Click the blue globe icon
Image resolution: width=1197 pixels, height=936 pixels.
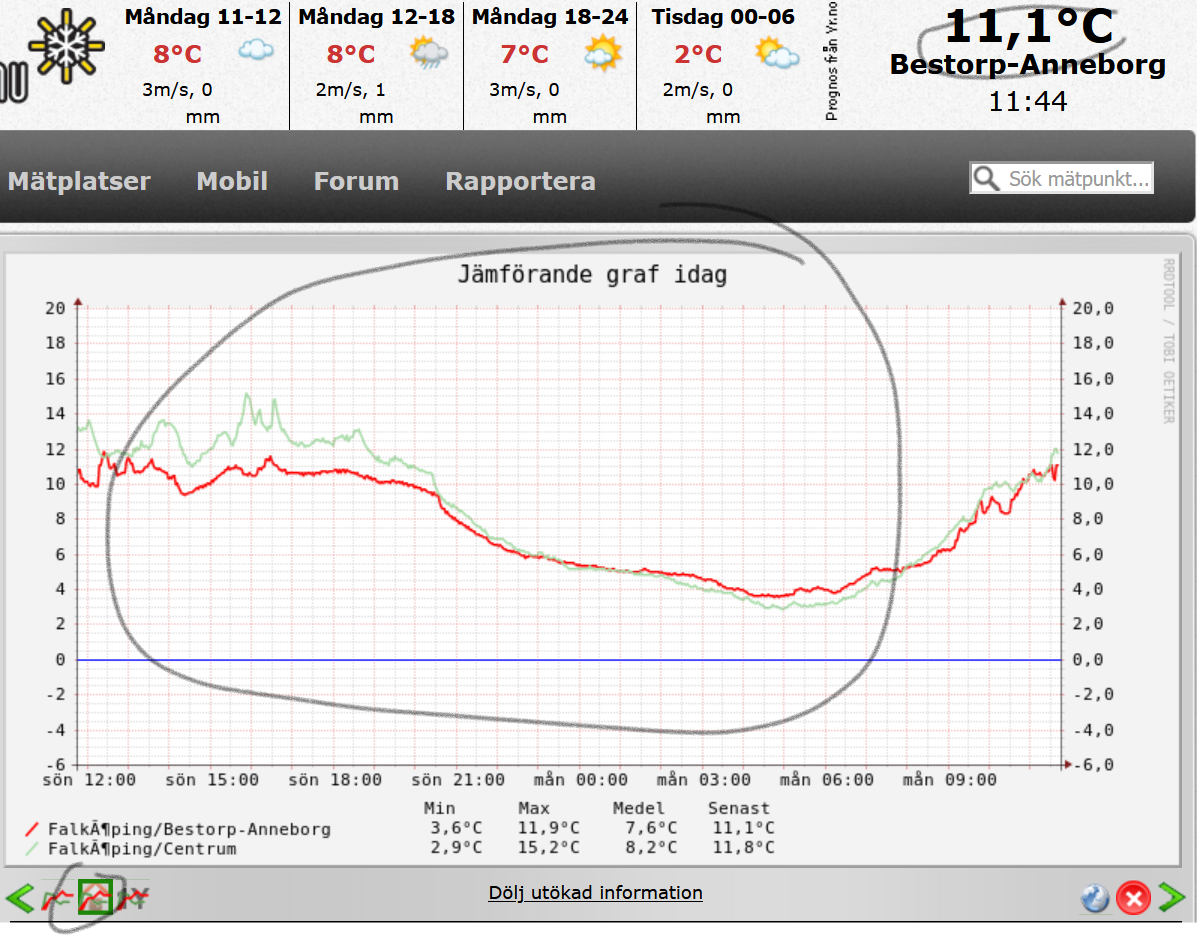click(1095, 899)
